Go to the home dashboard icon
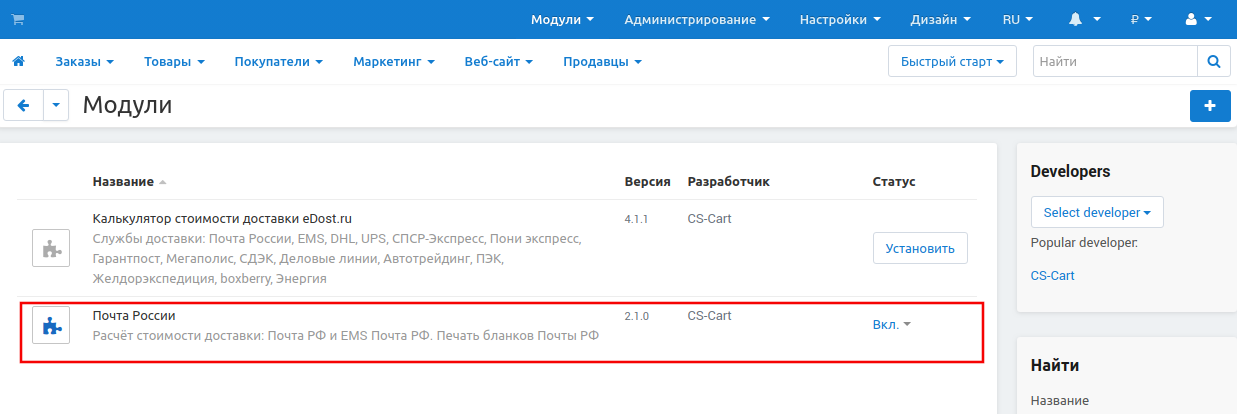This screenshot has width=1237, height=414. 18,62
